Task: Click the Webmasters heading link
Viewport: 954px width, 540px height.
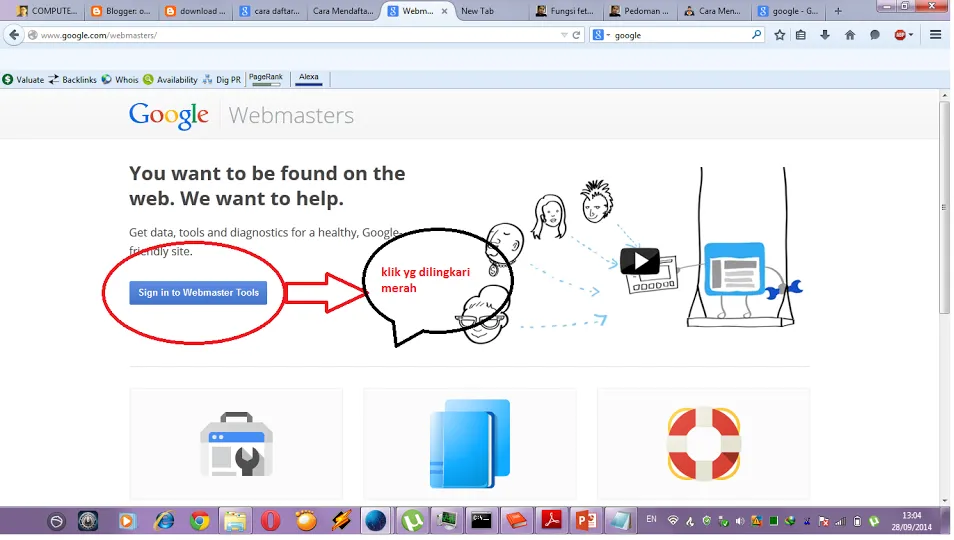Action: tap(291, 116)
